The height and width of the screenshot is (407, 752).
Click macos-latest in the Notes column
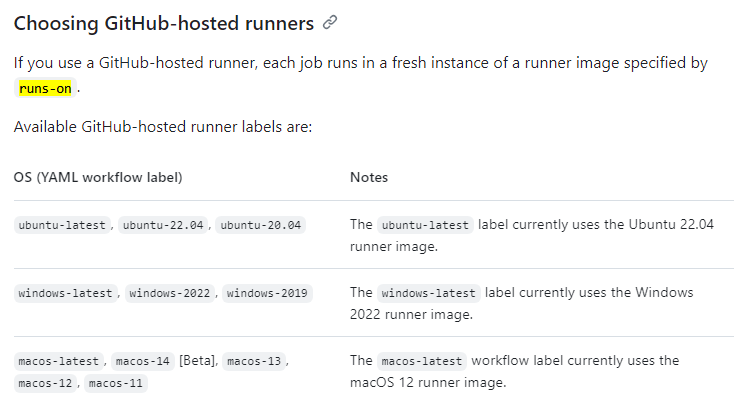tap(422, 361)
